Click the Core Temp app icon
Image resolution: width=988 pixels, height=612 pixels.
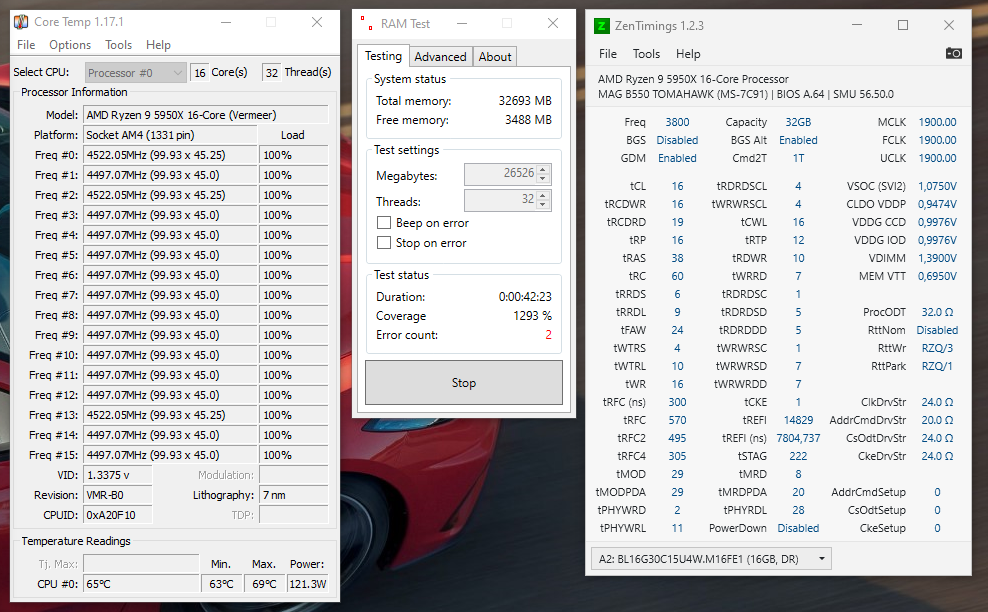click(21, 22)
